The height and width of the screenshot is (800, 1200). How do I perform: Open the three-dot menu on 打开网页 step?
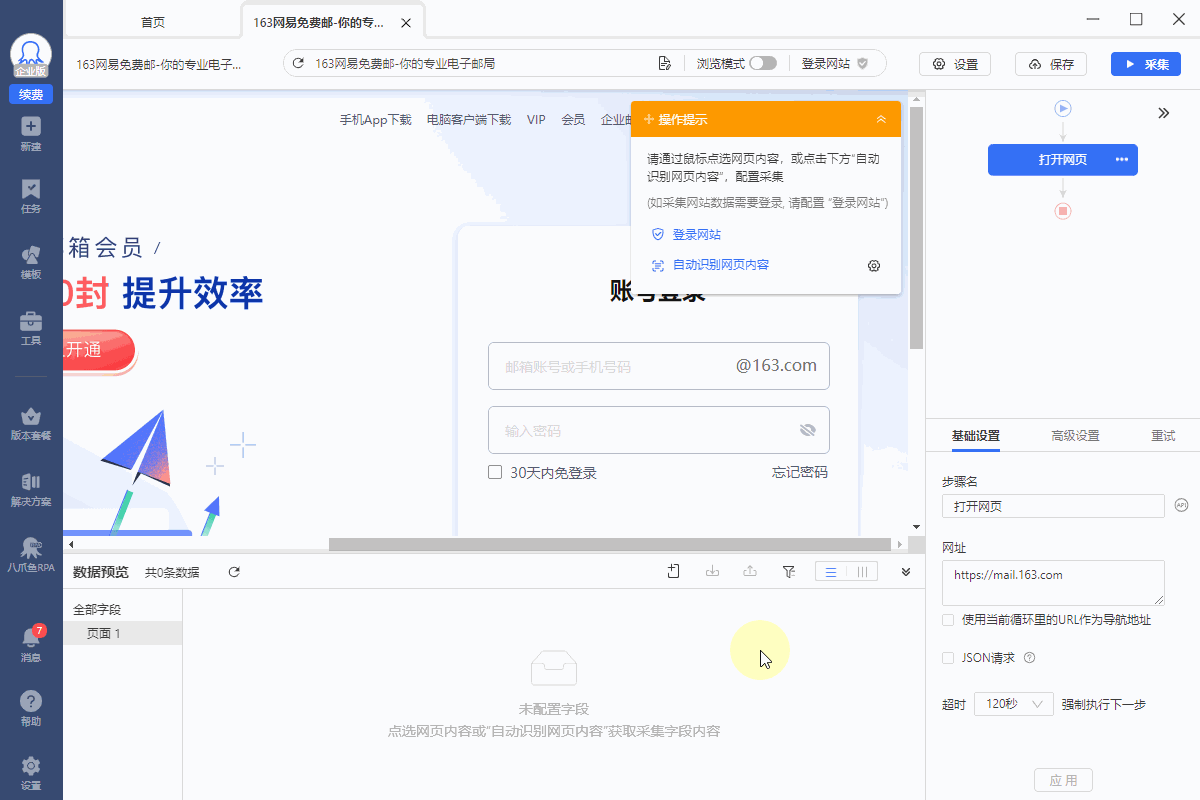1122,160
